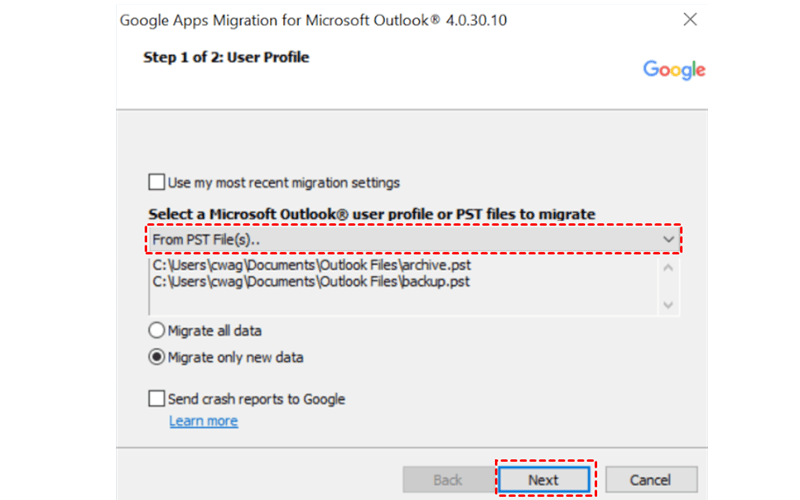Click the 'Select a Microsoft Outlook user profile' label
800x500 pixels.
tap(371, 214)
